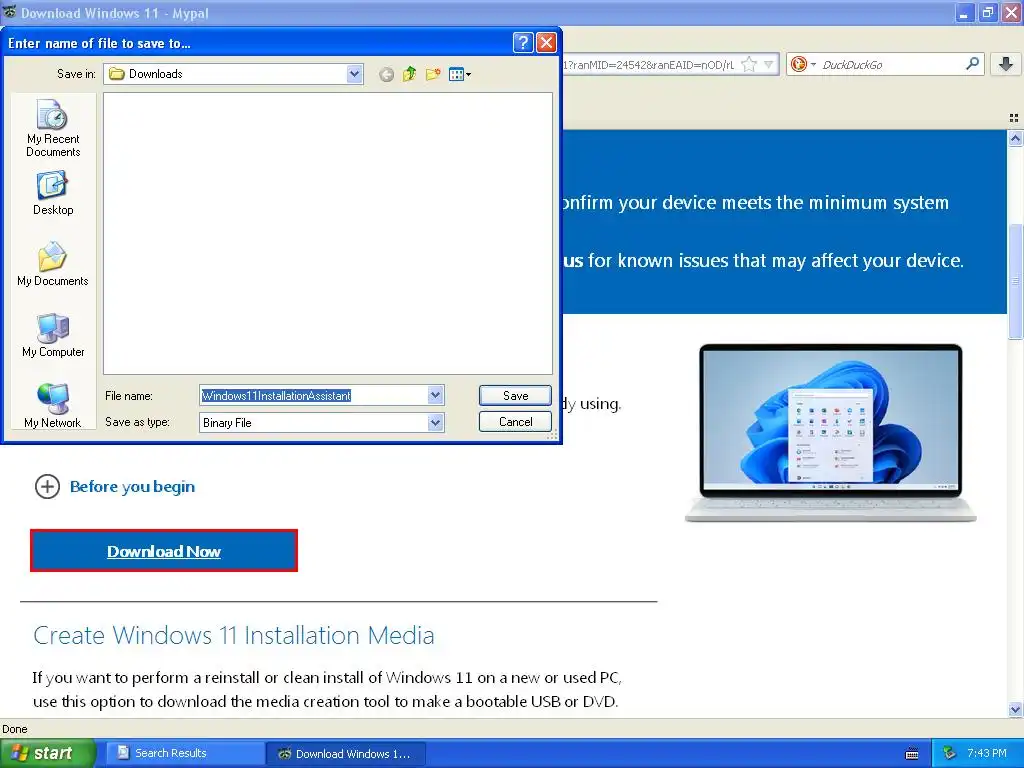Go back to last folder visited
The height and width of the screenshot is (768, 1024).
click(386, 74)
